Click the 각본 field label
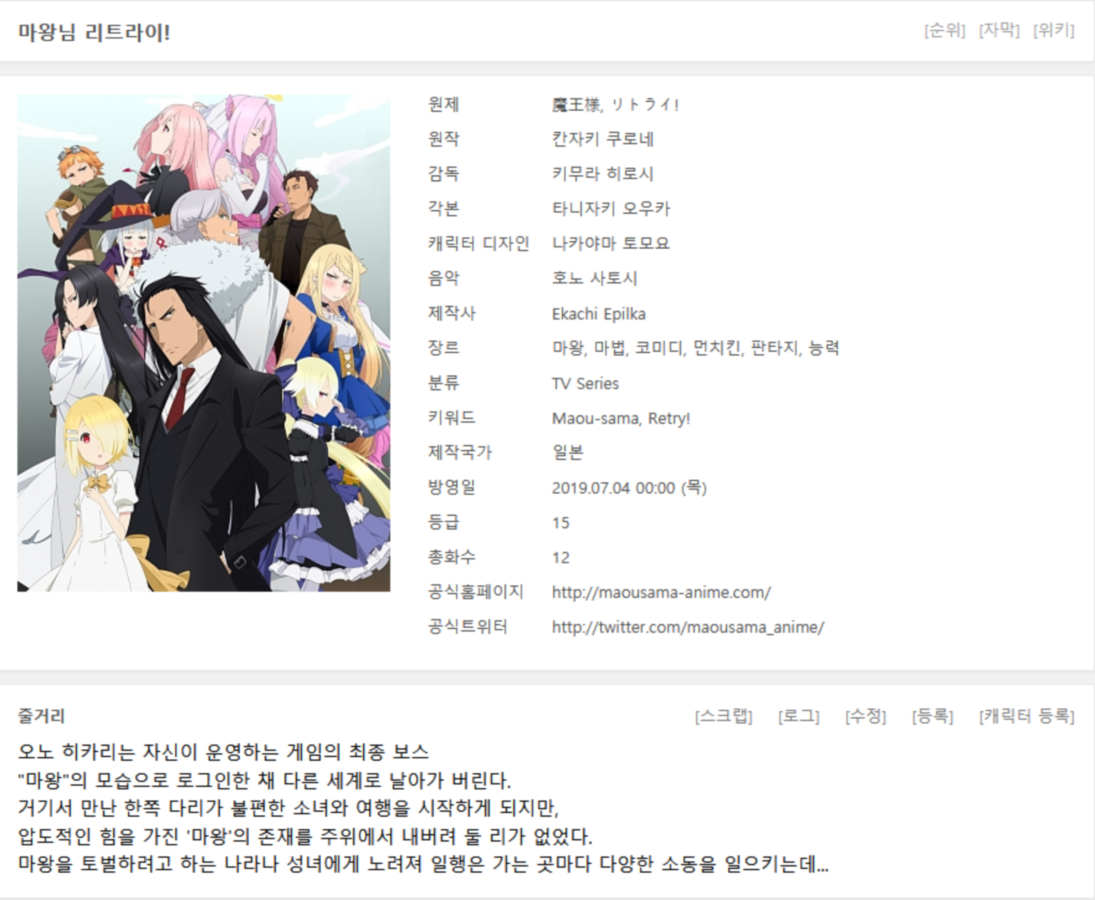 tap(443, 209)
